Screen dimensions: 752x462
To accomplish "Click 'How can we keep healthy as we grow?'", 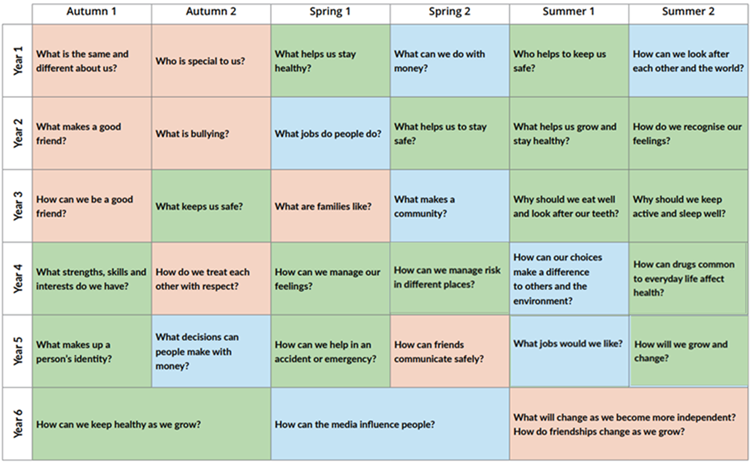I will [151, 424].
